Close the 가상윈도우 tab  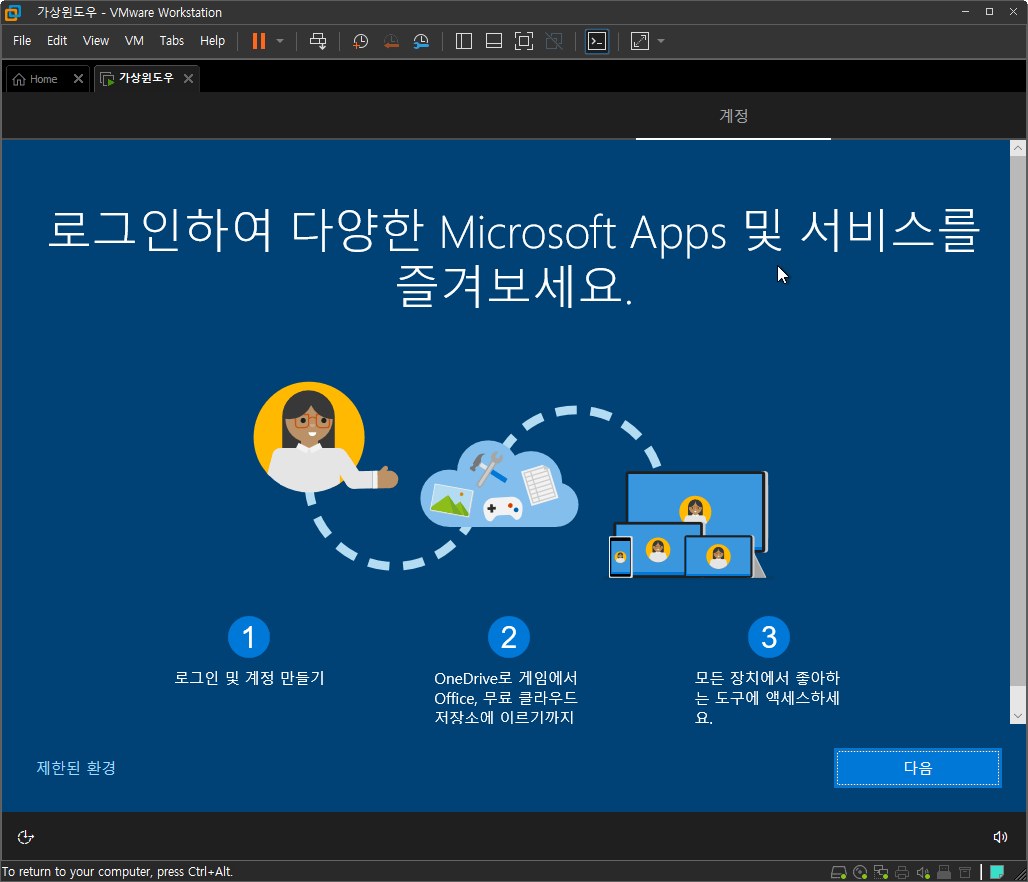(x=188, y=79)
